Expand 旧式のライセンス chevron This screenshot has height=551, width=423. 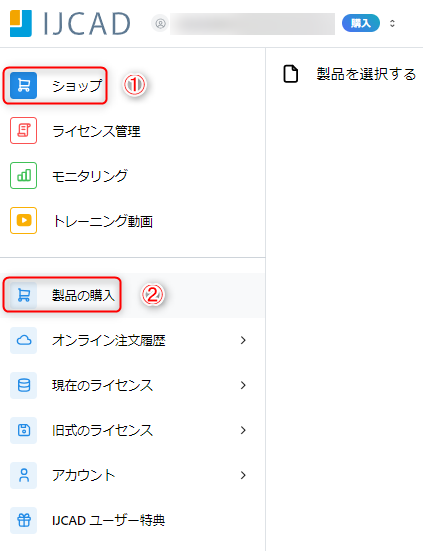[243, 430]
